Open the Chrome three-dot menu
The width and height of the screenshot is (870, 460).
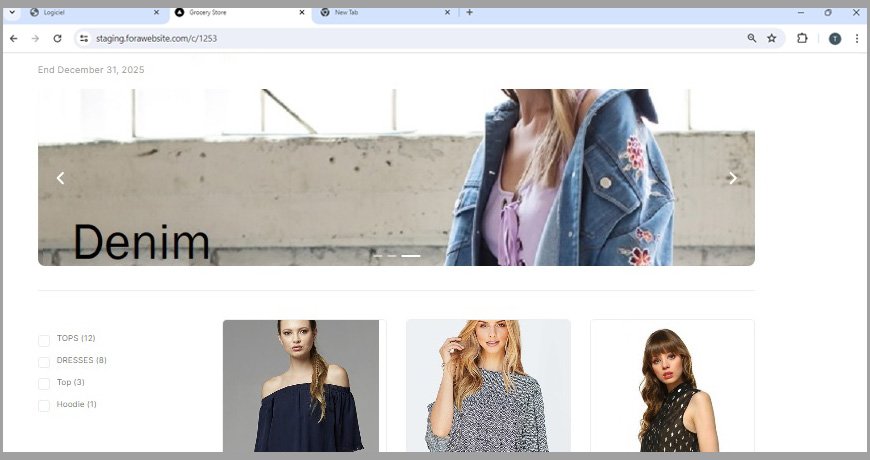point(857,38)
